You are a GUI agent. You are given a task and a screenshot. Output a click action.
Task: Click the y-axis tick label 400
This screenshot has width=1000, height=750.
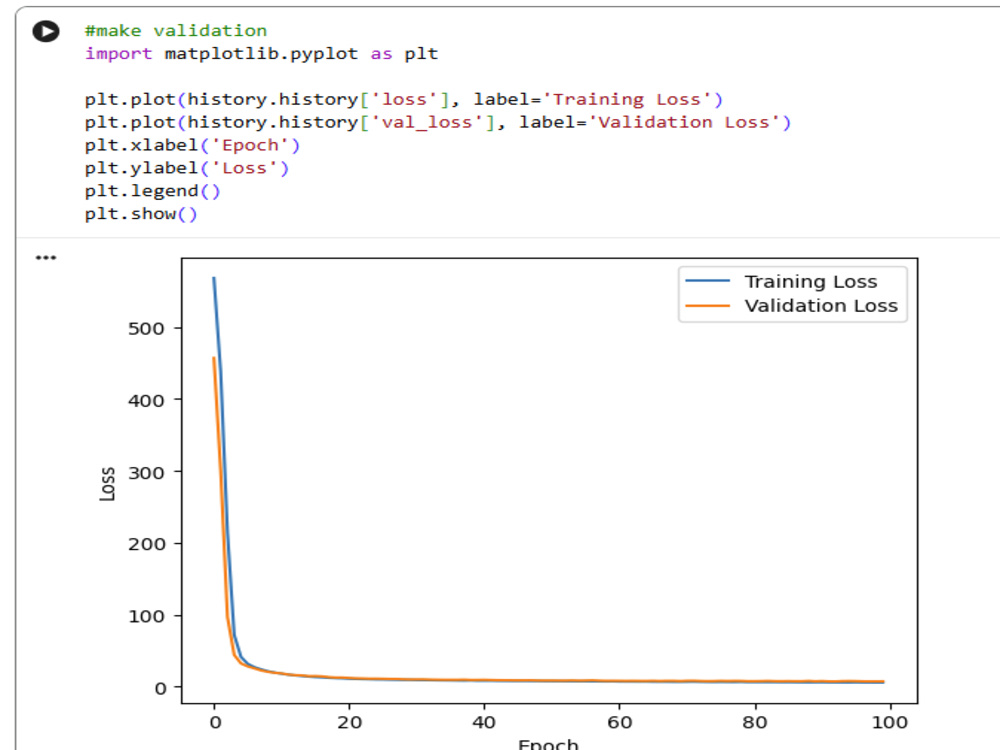click(x=146, y=401)
